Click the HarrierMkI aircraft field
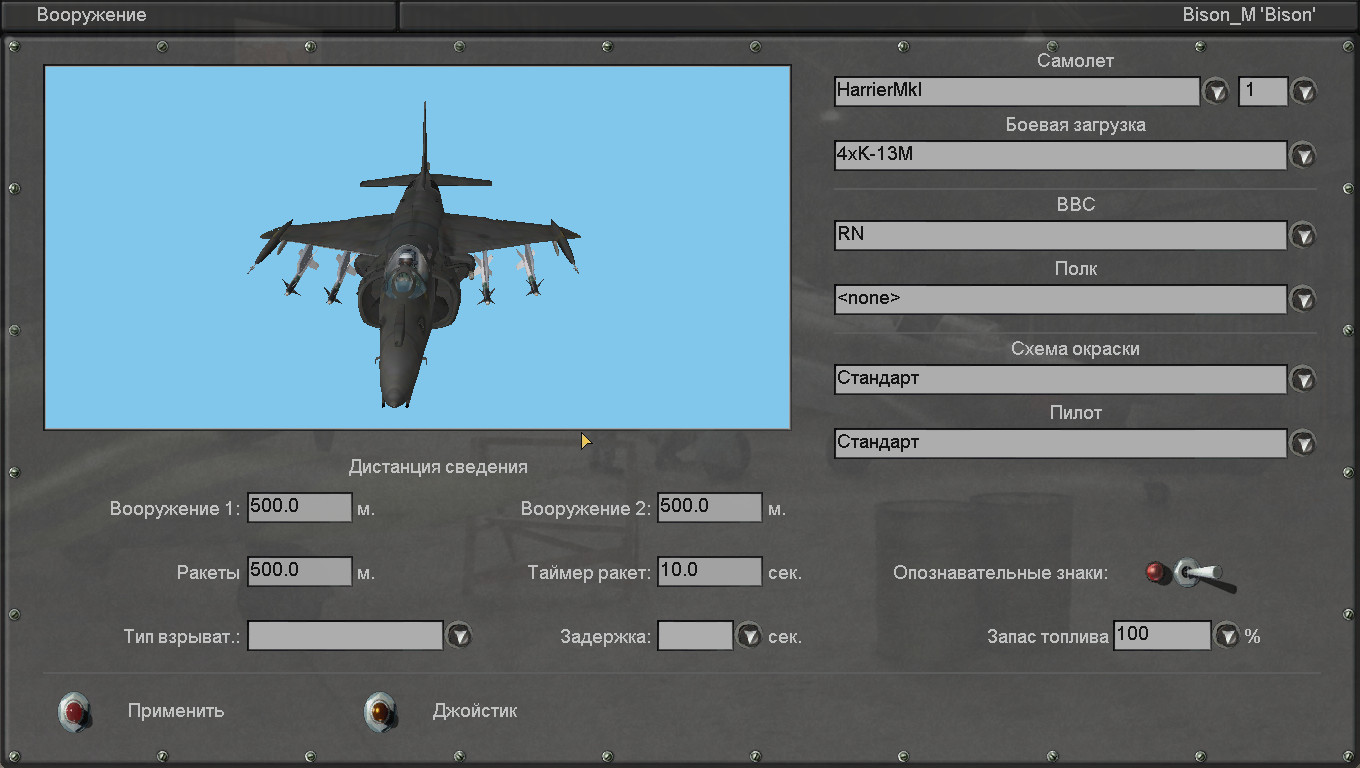Viewport: 1360px width, 768px height. tap(1017, 91)
